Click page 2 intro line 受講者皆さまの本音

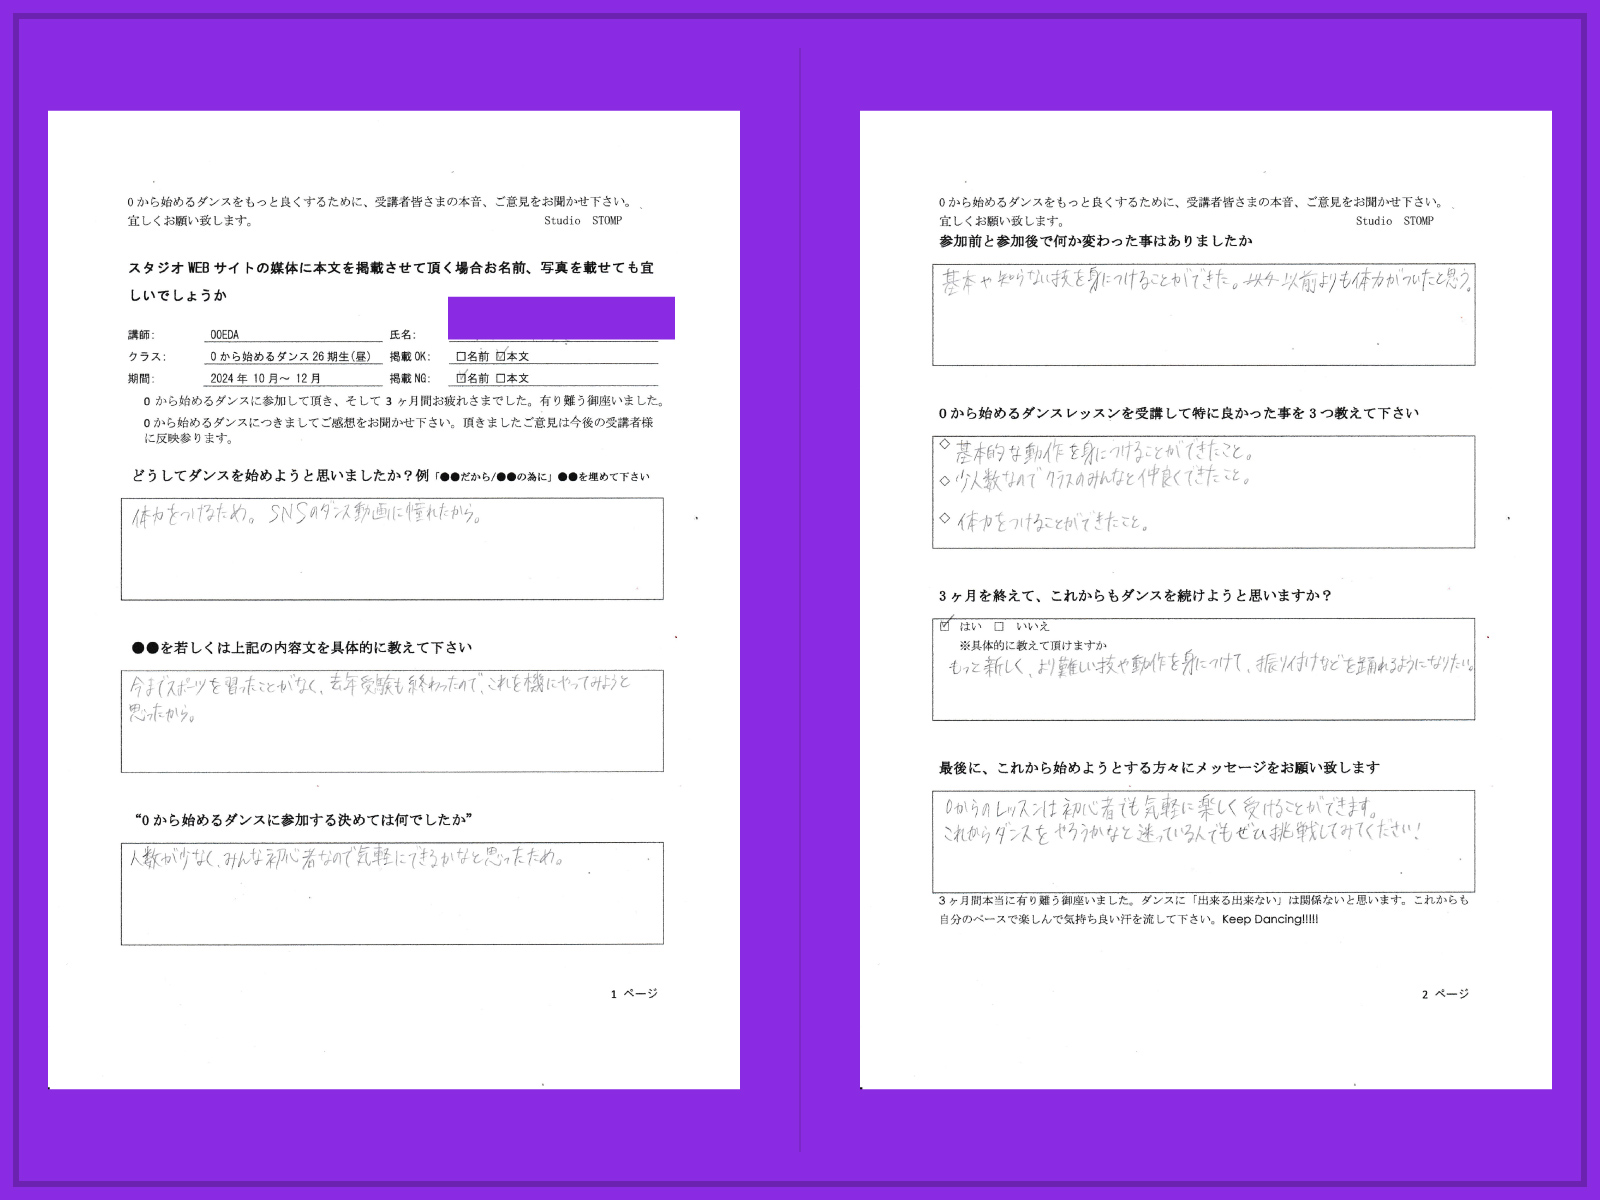1191,202
